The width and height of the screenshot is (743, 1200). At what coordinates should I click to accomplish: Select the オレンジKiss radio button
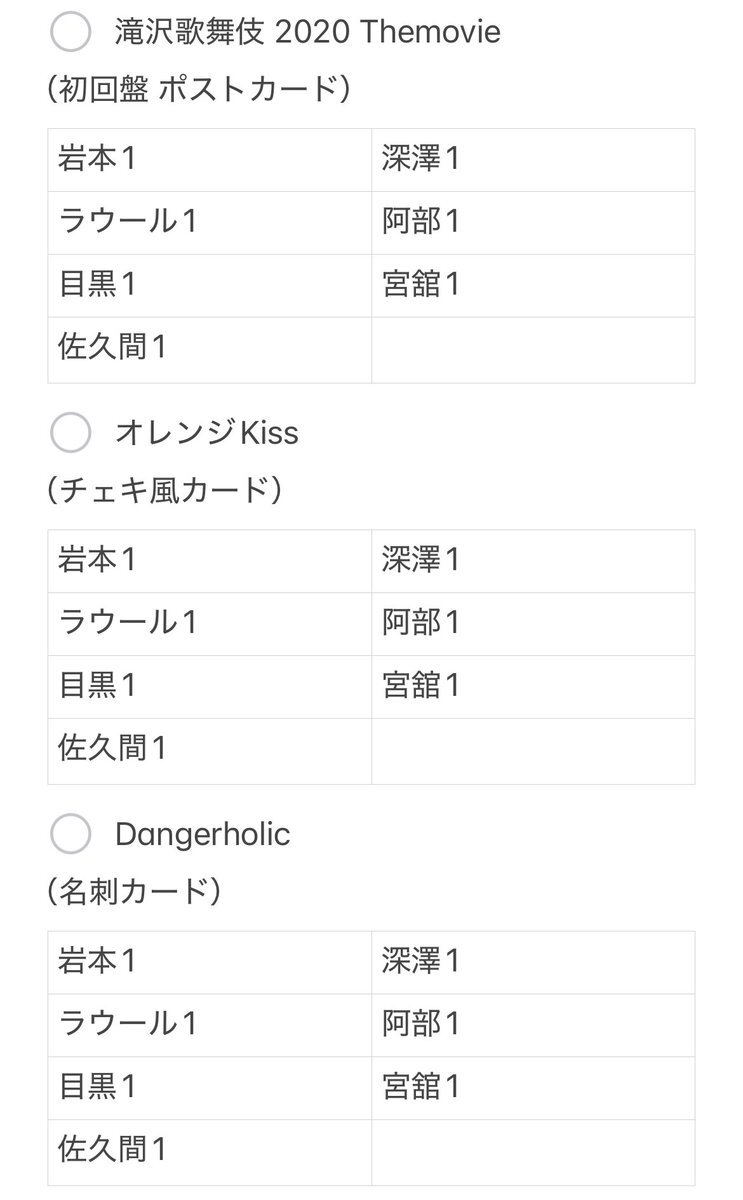[x=70, y=433]
